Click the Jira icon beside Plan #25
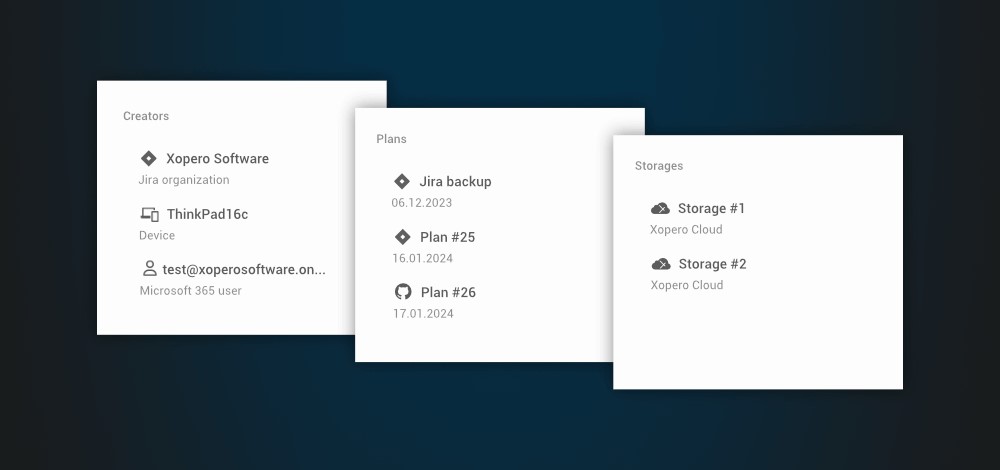This screenshot has width=1000, height=470. [402, 237]
